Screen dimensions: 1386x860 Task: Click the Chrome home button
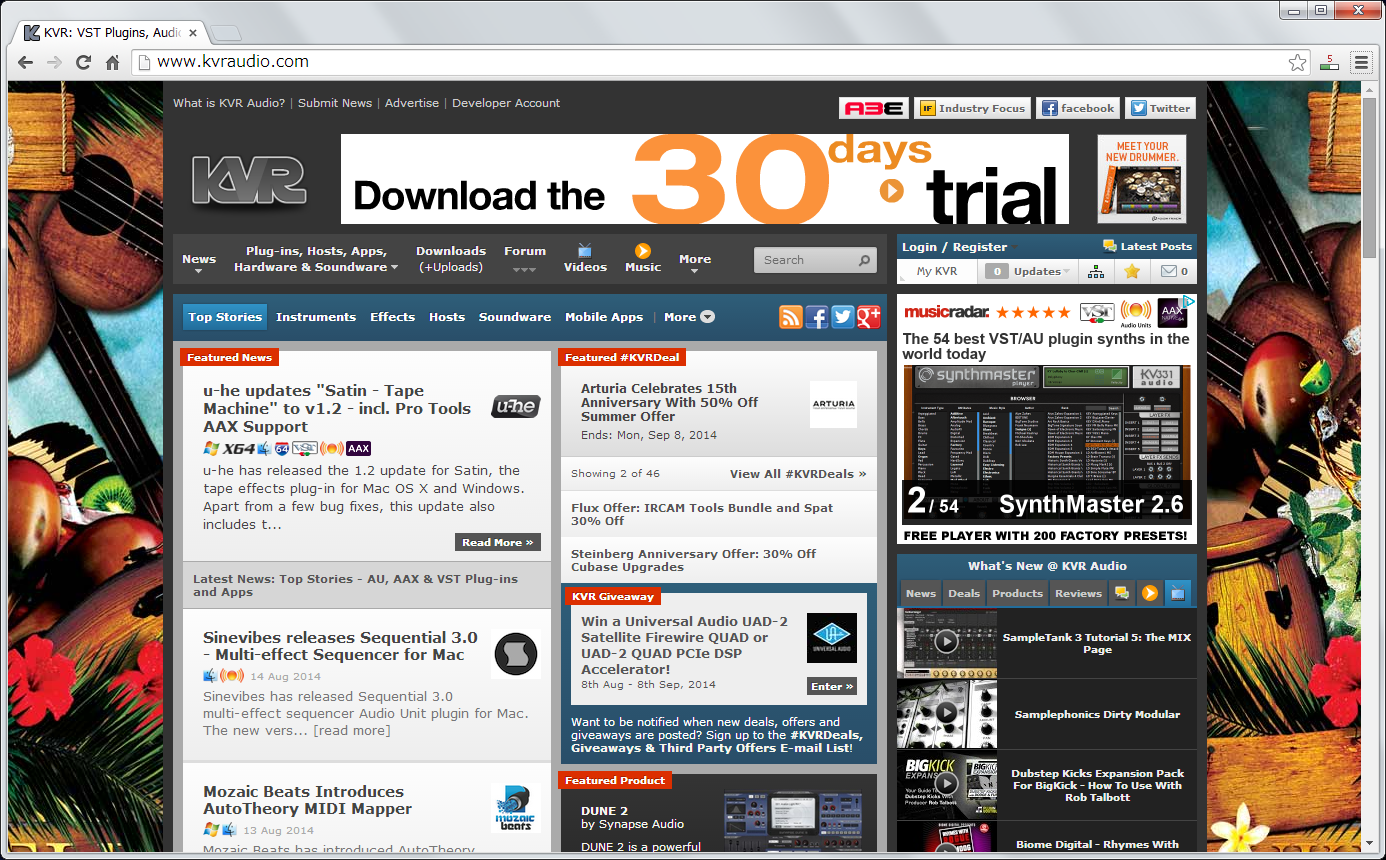point(112,62)
